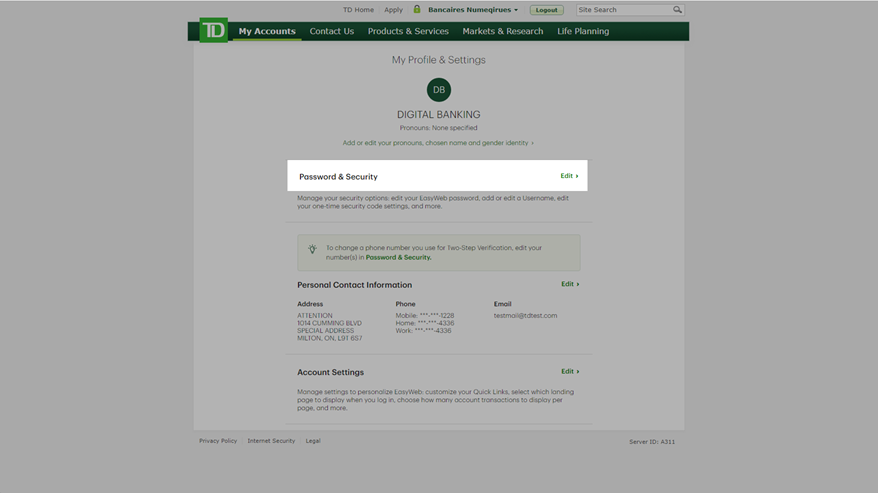This screenshot has height=493, width=878.
Task: Click the Apply link
Action: (393, 10)
